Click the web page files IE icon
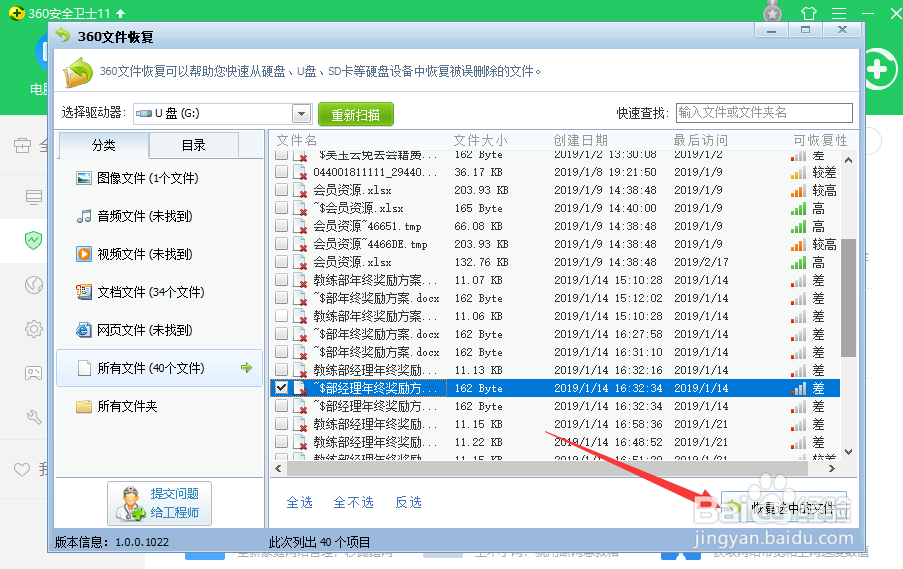The width and height of the screenshot is (903, 569). [84, 330]
